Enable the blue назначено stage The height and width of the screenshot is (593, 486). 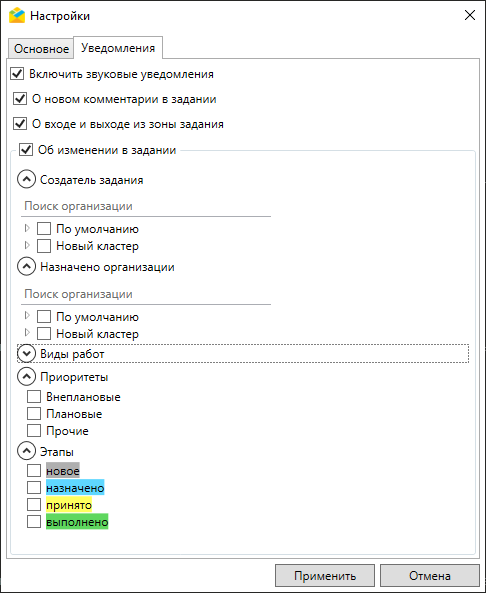coord(34,488)
